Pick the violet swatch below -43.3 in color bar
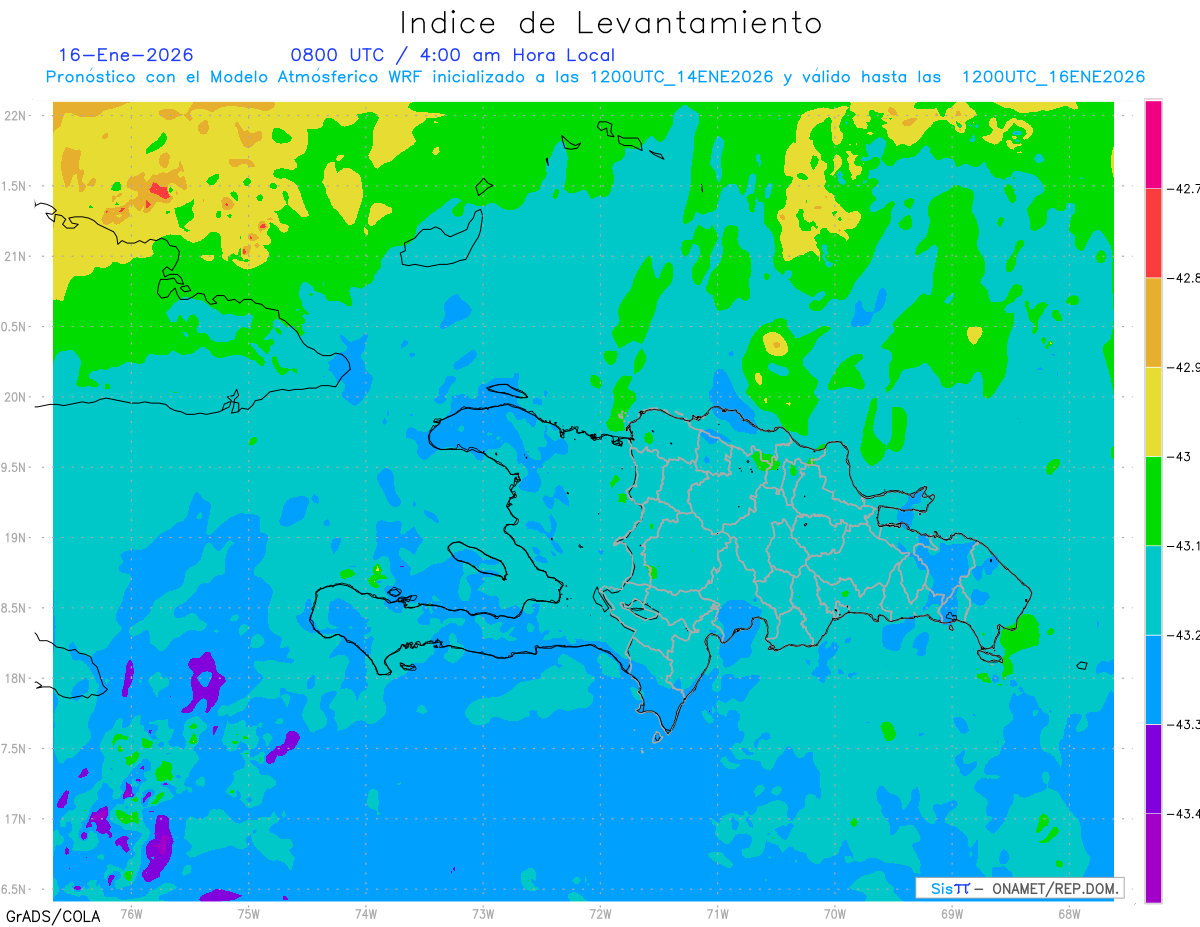This screenshot has width=1200, height=927. (1153, 768)
